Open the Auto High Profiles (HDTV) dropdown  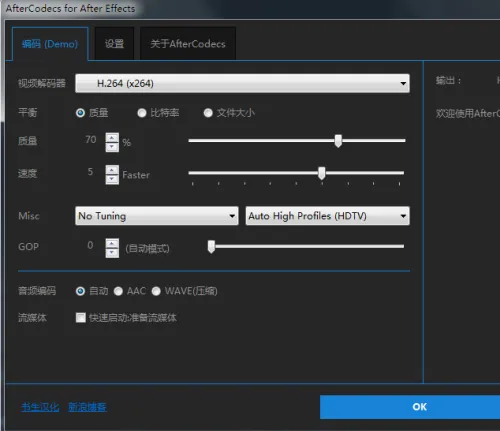coord(328,216)
